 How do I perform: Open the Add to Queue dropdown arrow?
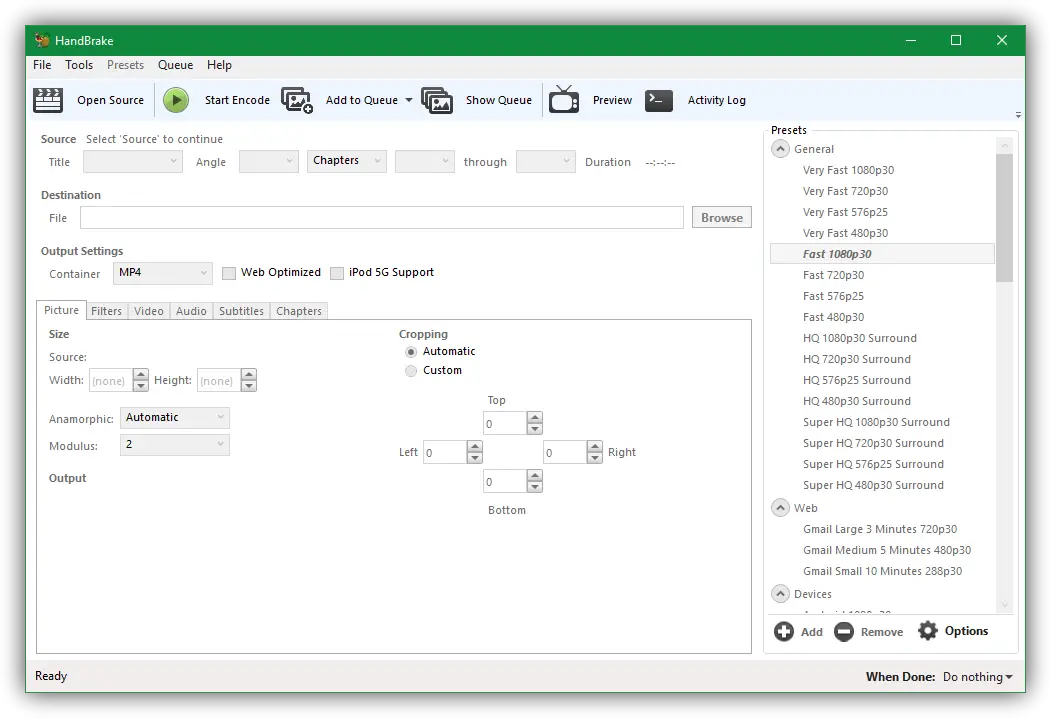click(x=409, y=100)
